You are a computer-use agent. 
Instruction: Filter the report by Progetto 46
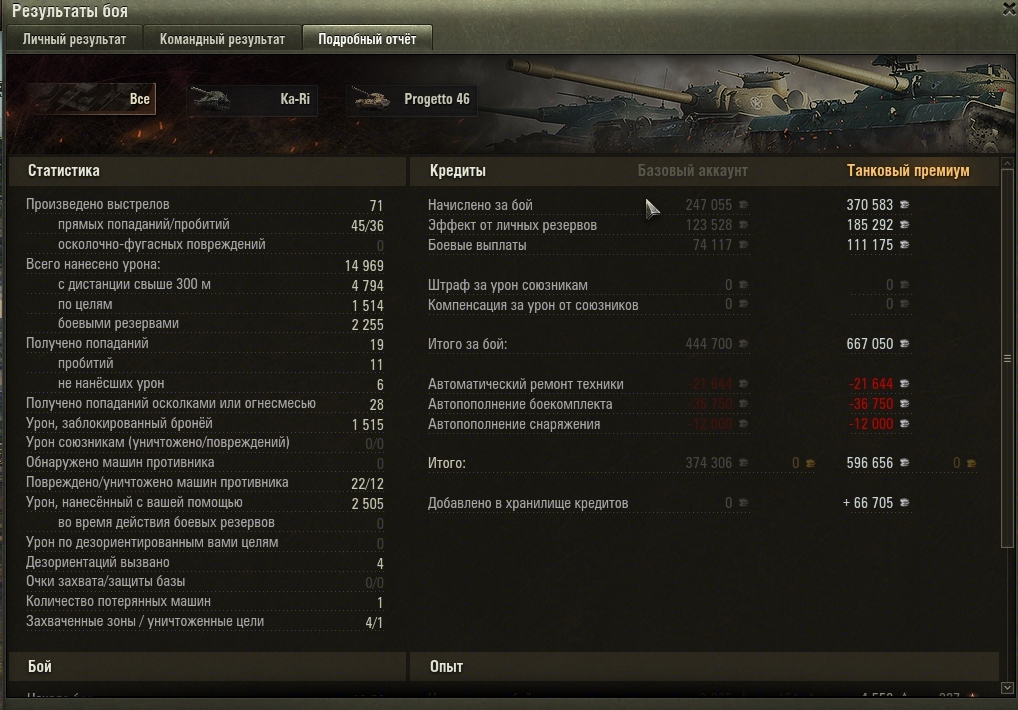coord(412,99)
